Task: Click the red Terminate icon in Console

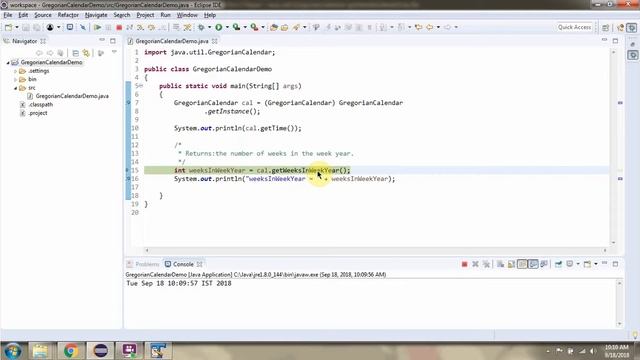Action: pos(464,264)
